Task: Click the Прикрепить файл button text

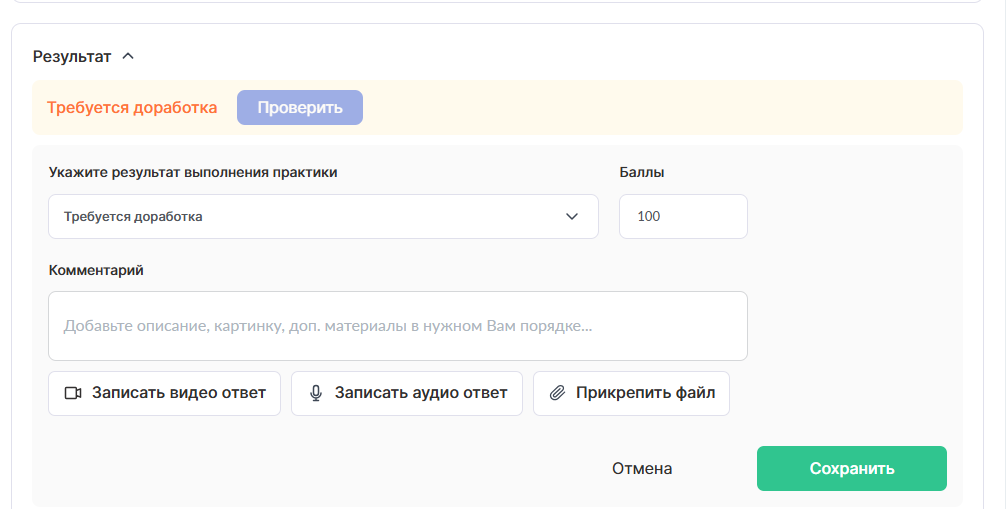Action: (645, 393)
